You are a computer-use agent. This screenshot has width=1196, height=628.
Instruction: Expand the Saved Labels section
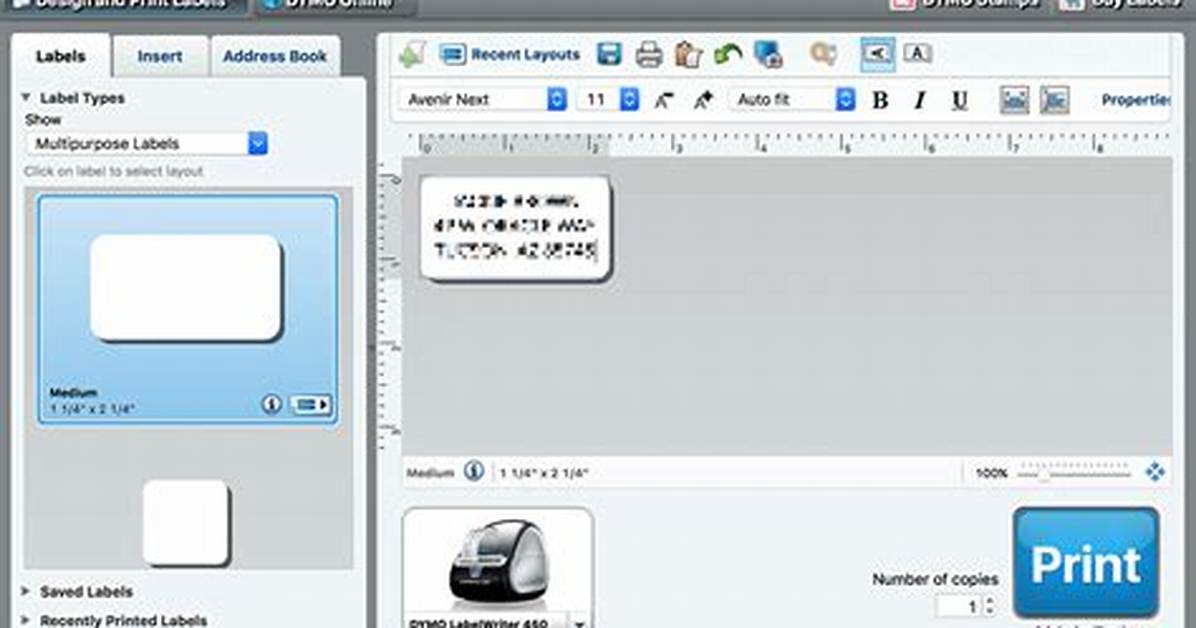(x=26, y=591)
